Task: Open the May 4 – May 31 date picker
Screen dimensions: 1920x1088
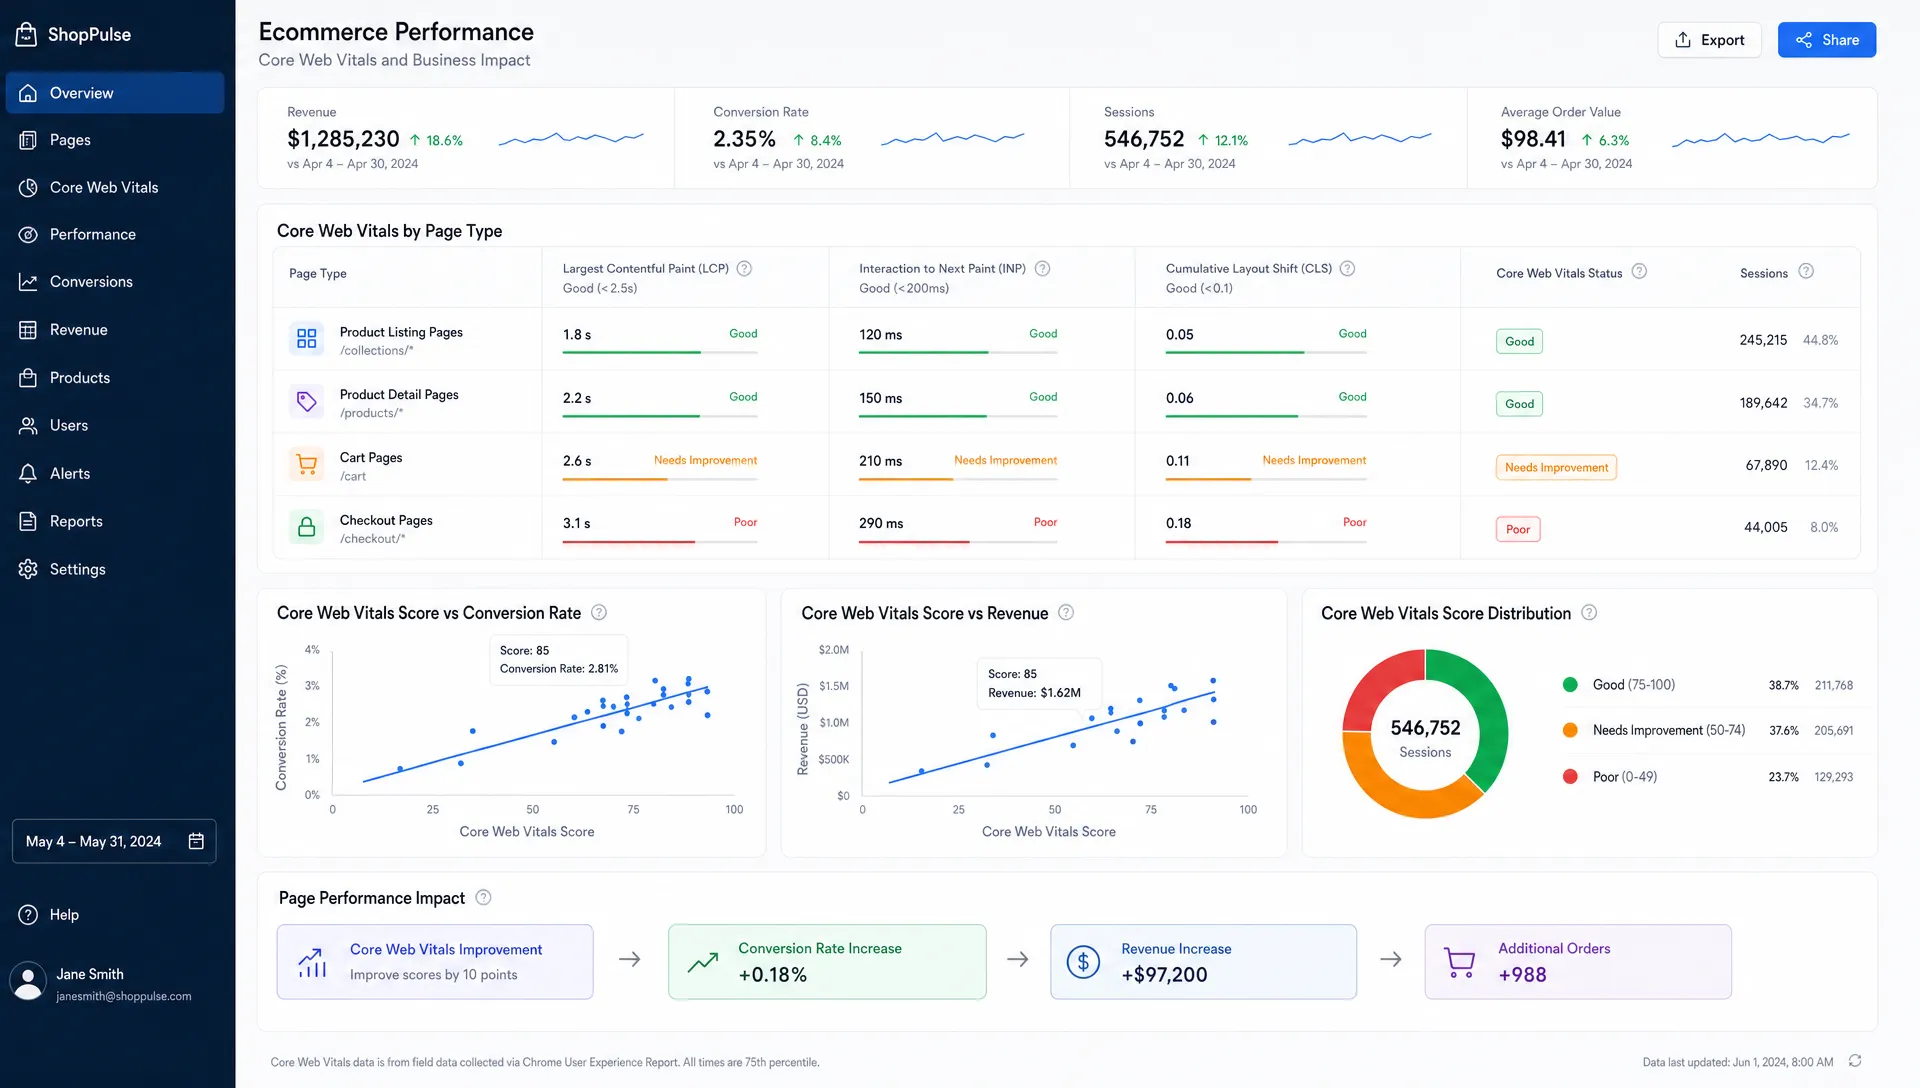Action: pos(114,841)
